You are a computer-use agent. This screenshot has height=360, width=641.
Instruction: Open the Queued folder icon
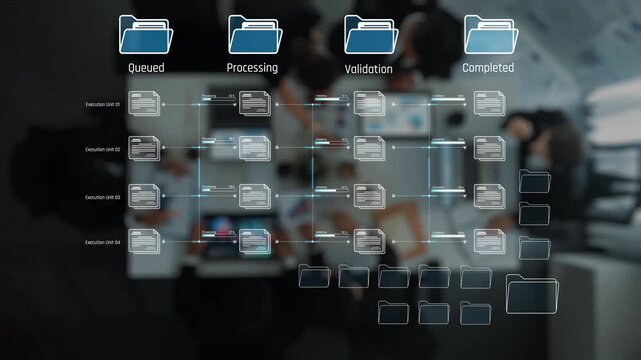146,35
